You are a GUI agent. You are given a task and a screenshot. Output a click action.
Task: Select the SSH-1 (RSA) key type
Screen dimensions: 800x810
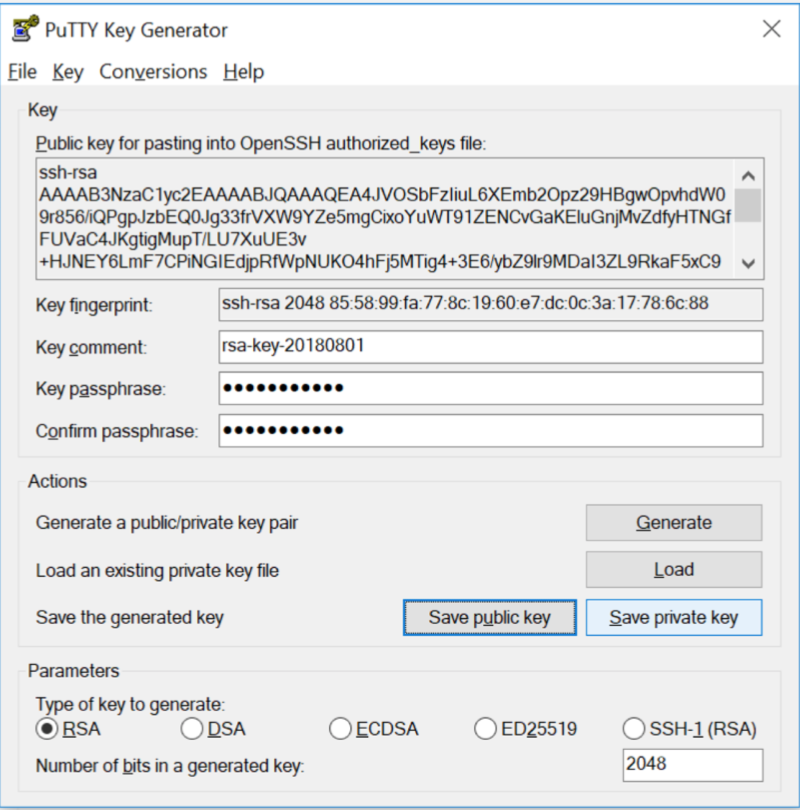click(634, 729)
